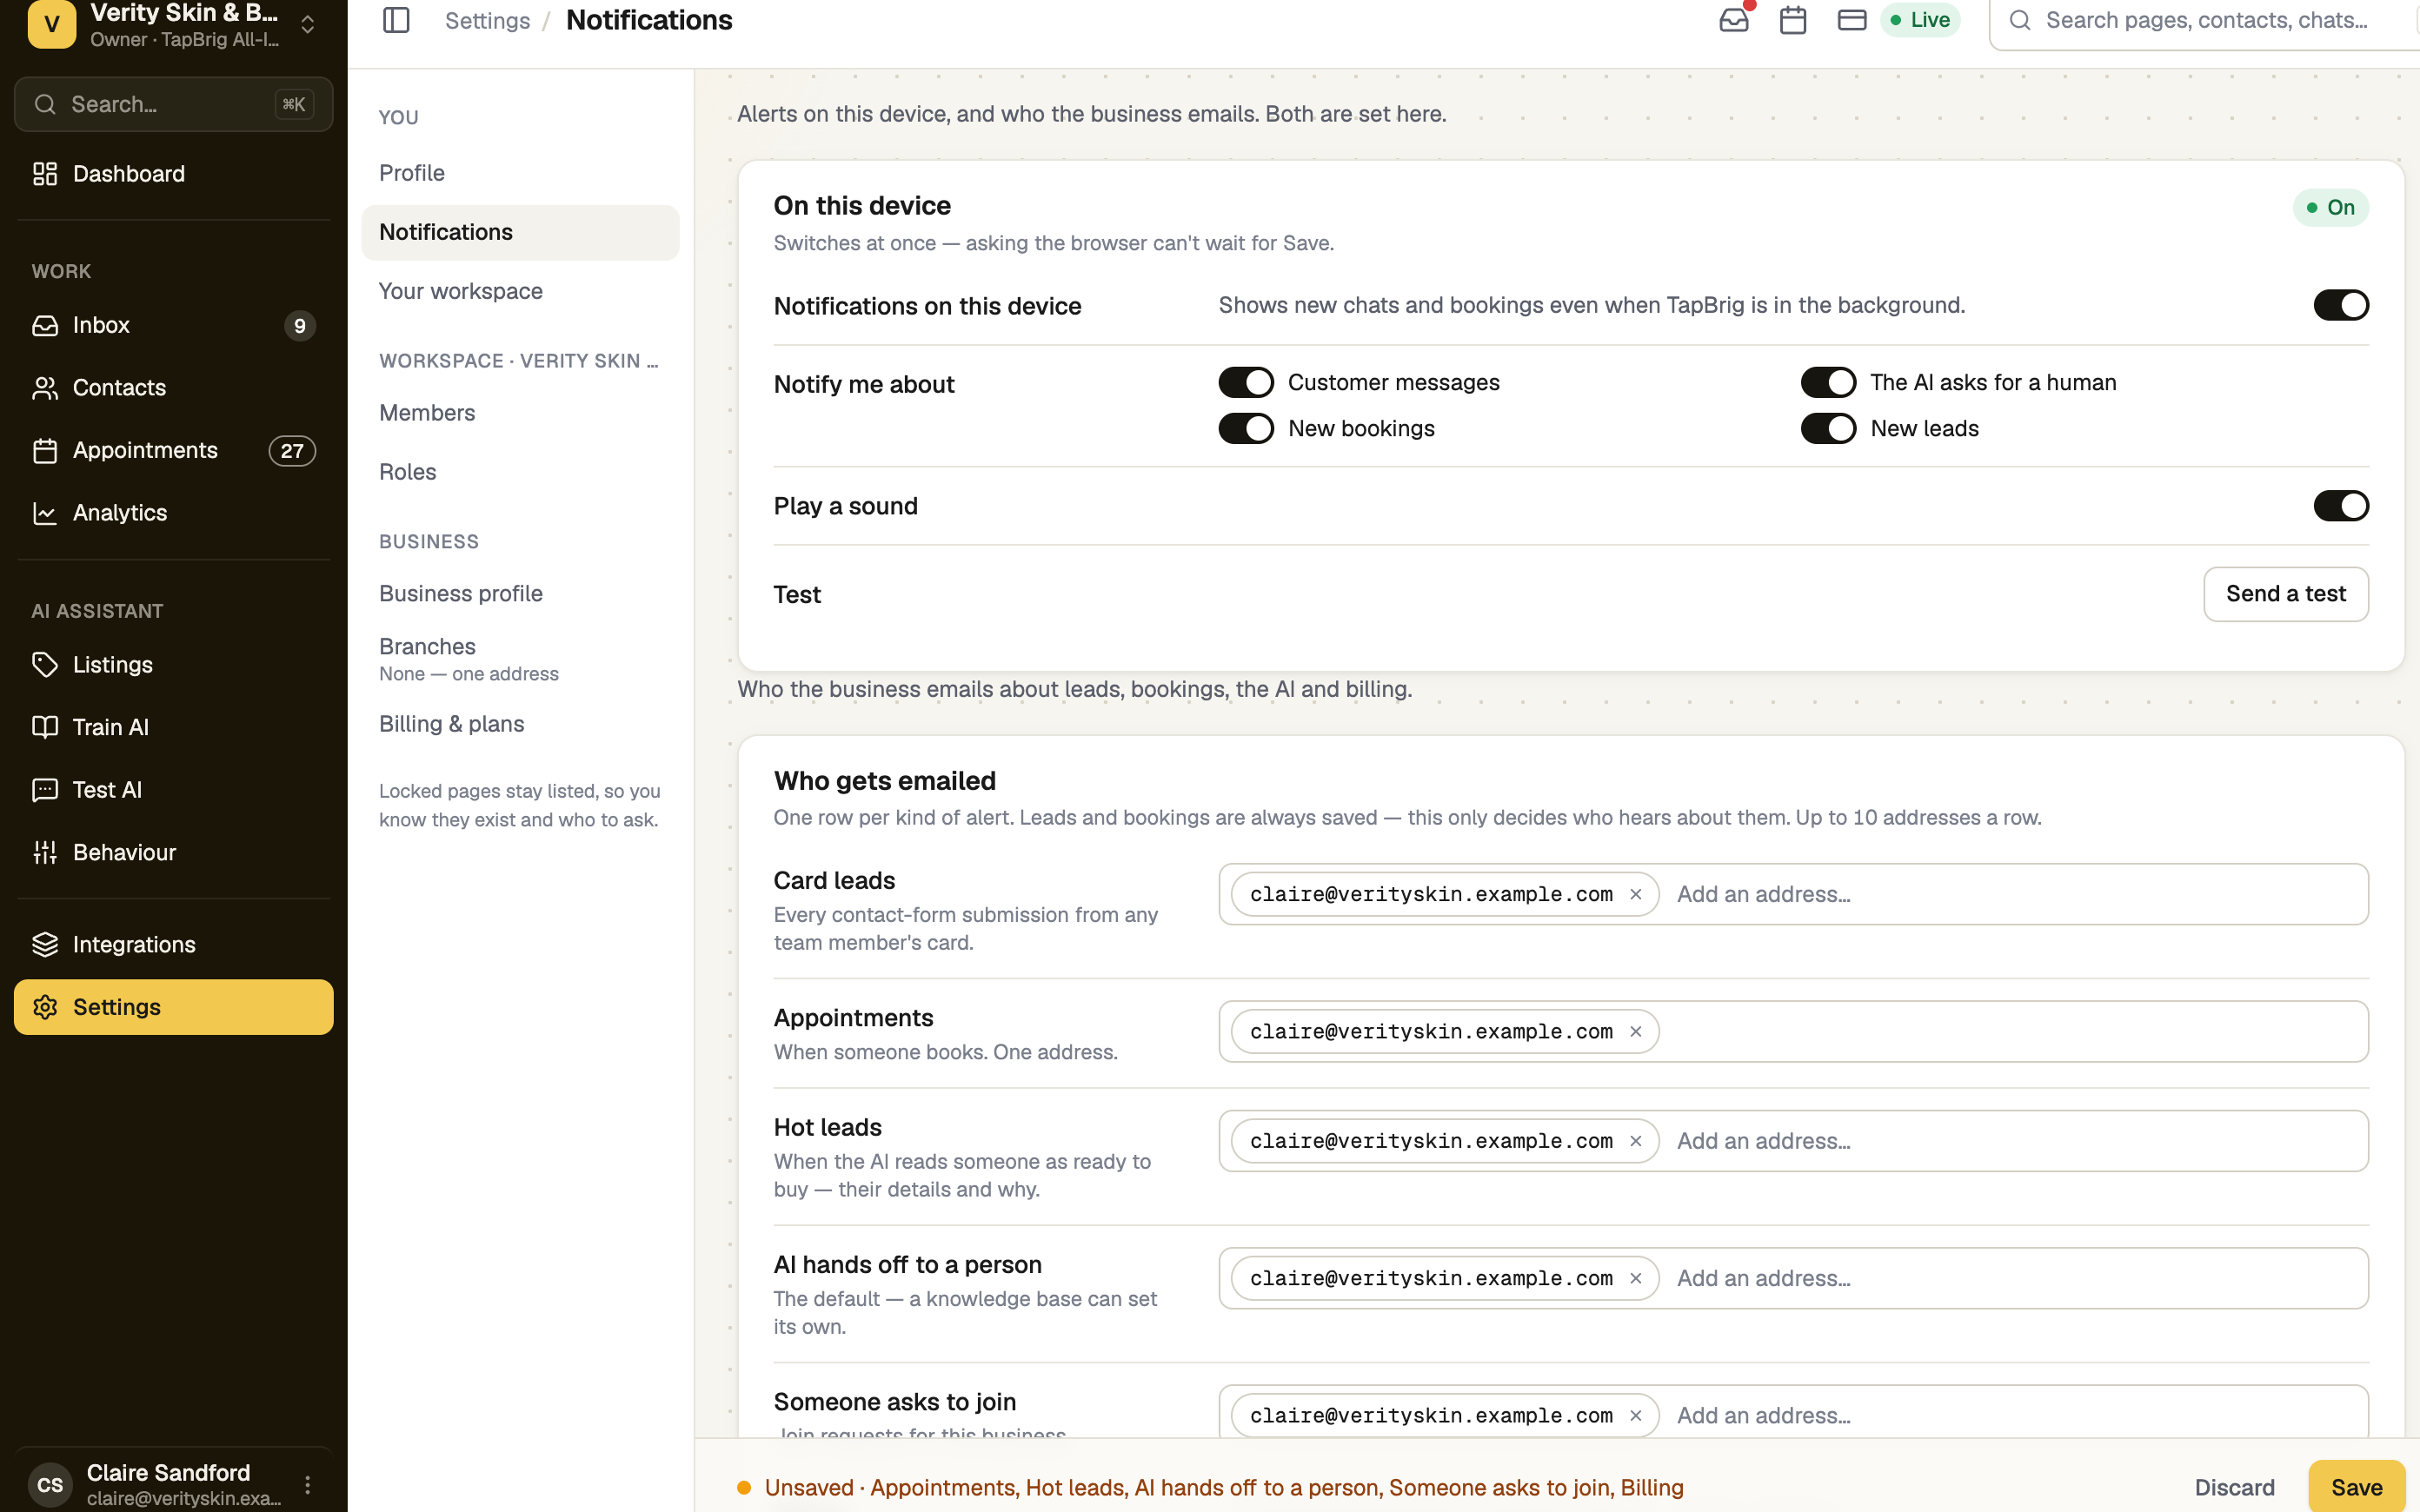Open the inbox tray icon in top bar

coord(1734,20)
